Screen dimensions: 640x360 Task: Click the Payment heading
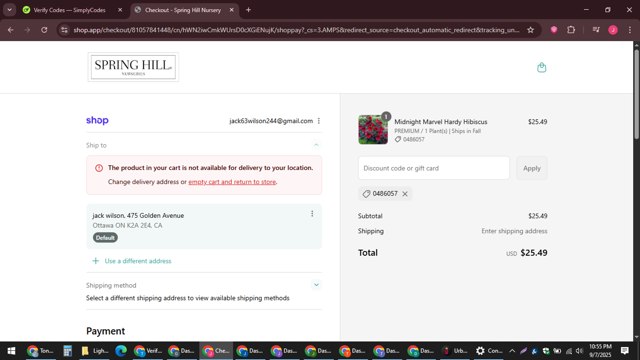pos(105,331)
